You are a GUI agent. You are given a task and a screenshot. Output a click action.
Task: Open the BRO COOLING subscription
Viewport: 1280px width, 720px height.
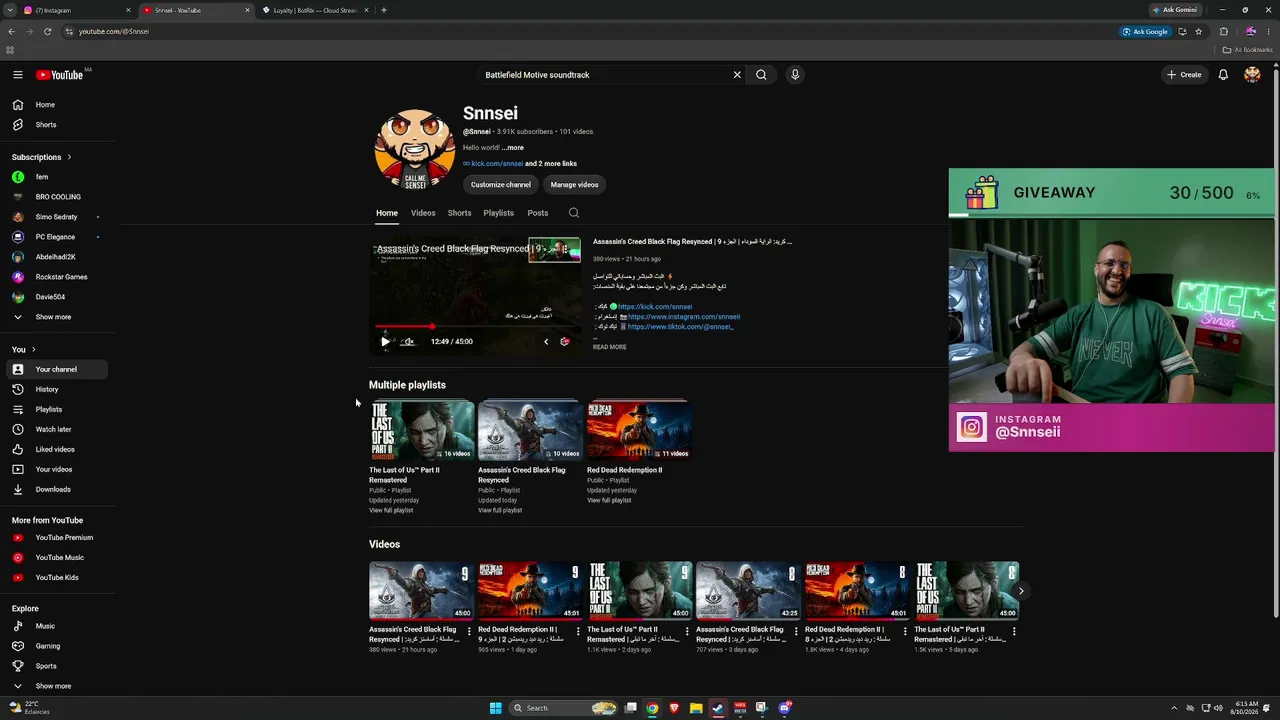tap(57, 197)
